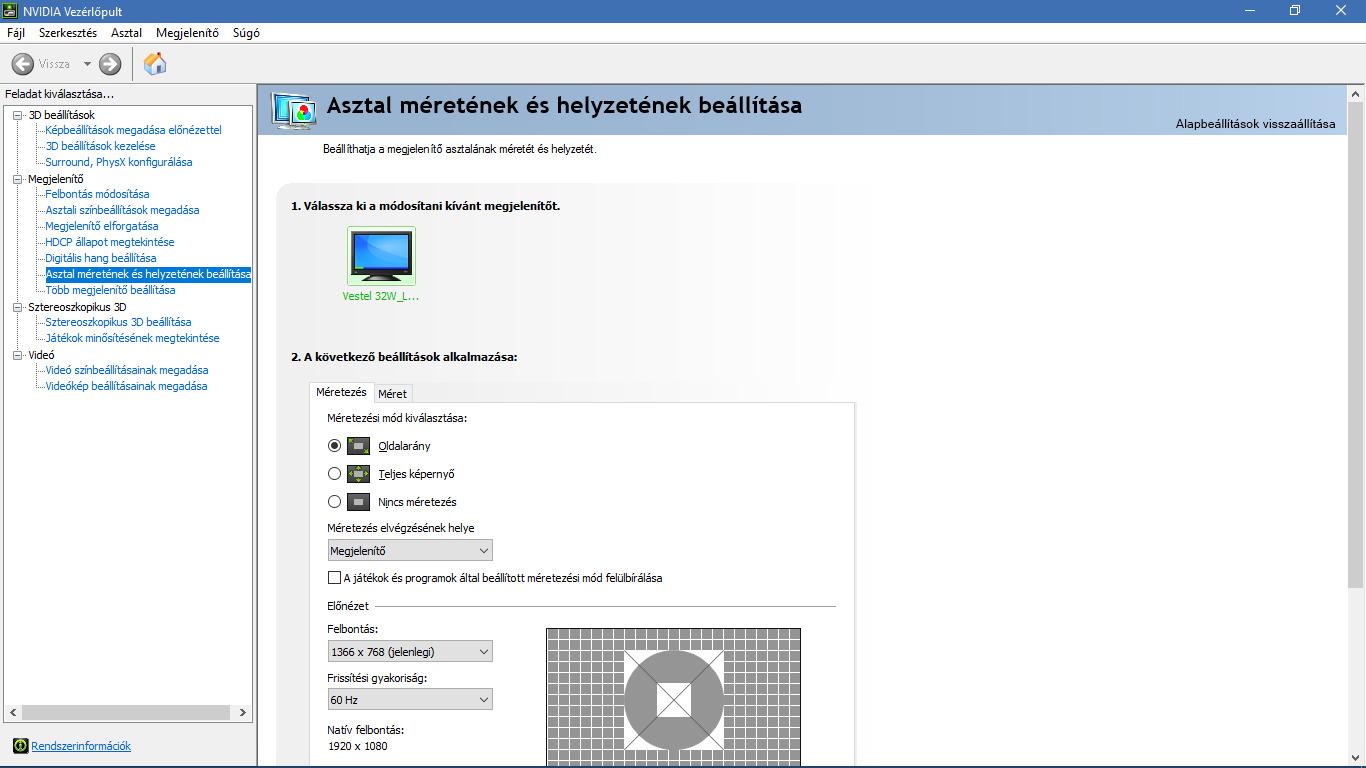Open the Felbontás resolution dropdown
Viewport: 1366px width, 768px height.
[x=410, y=652]
